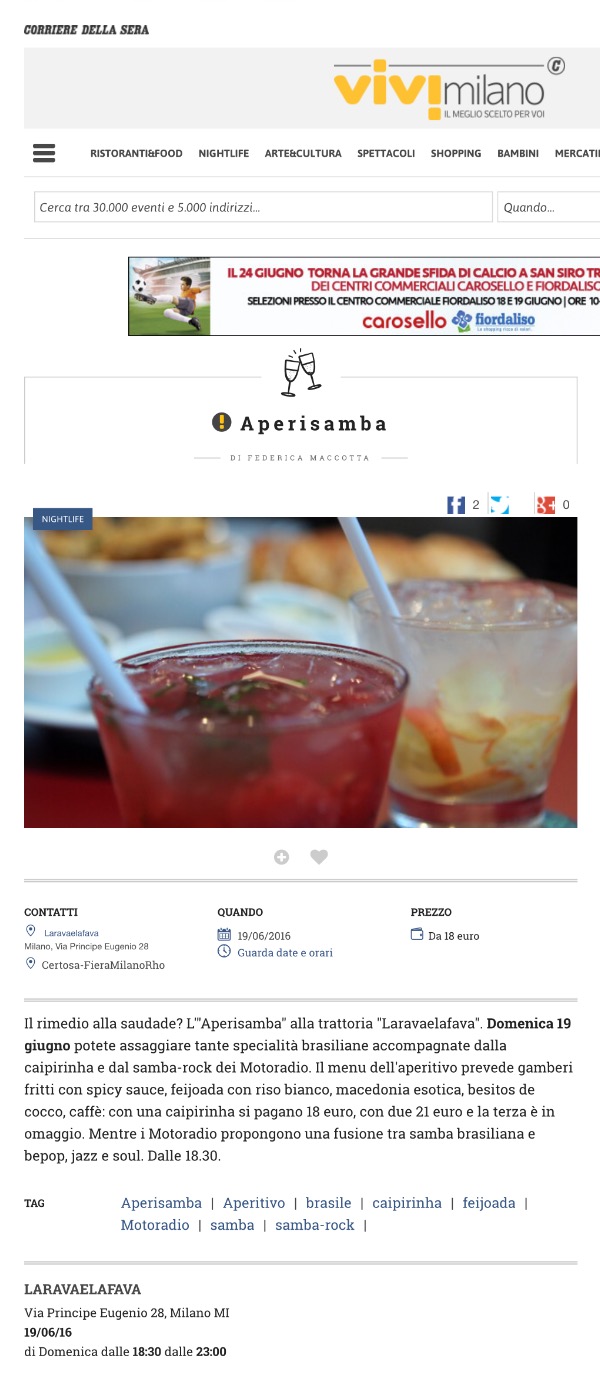600x1396 pixels.
Task: Open the Guarda date e orari link
Action: coord(285,953)
